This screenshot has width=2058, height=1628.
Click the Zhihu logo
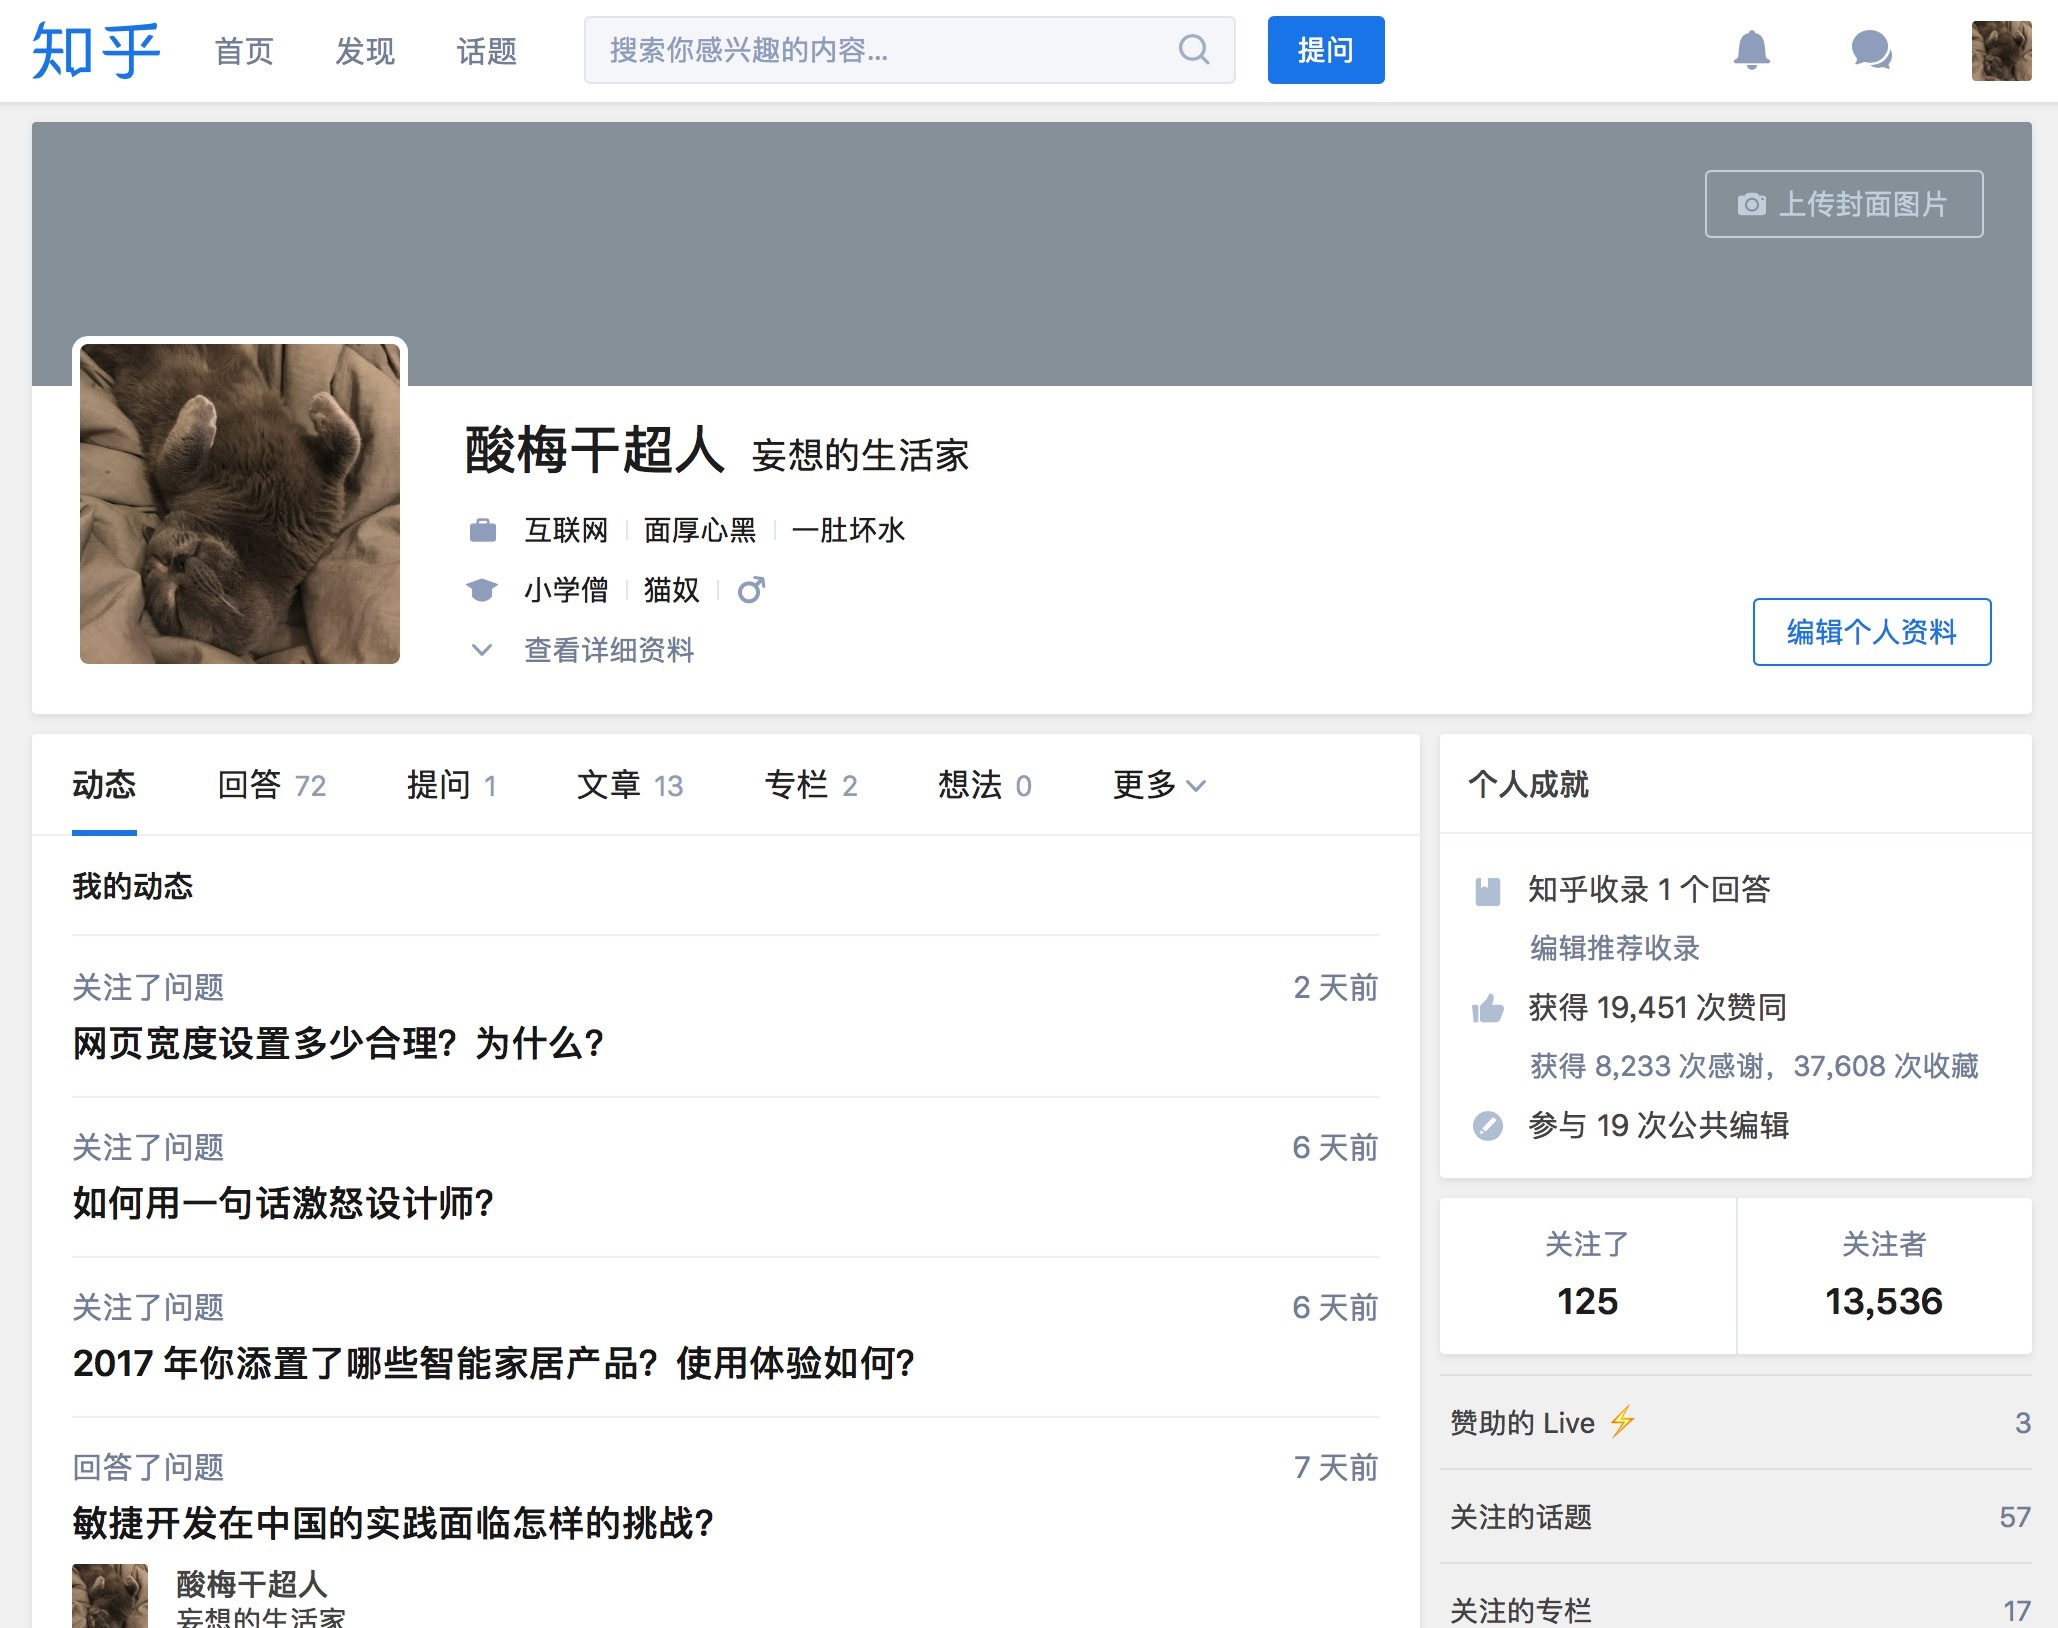pyautogui.click(x=95, y=50)
